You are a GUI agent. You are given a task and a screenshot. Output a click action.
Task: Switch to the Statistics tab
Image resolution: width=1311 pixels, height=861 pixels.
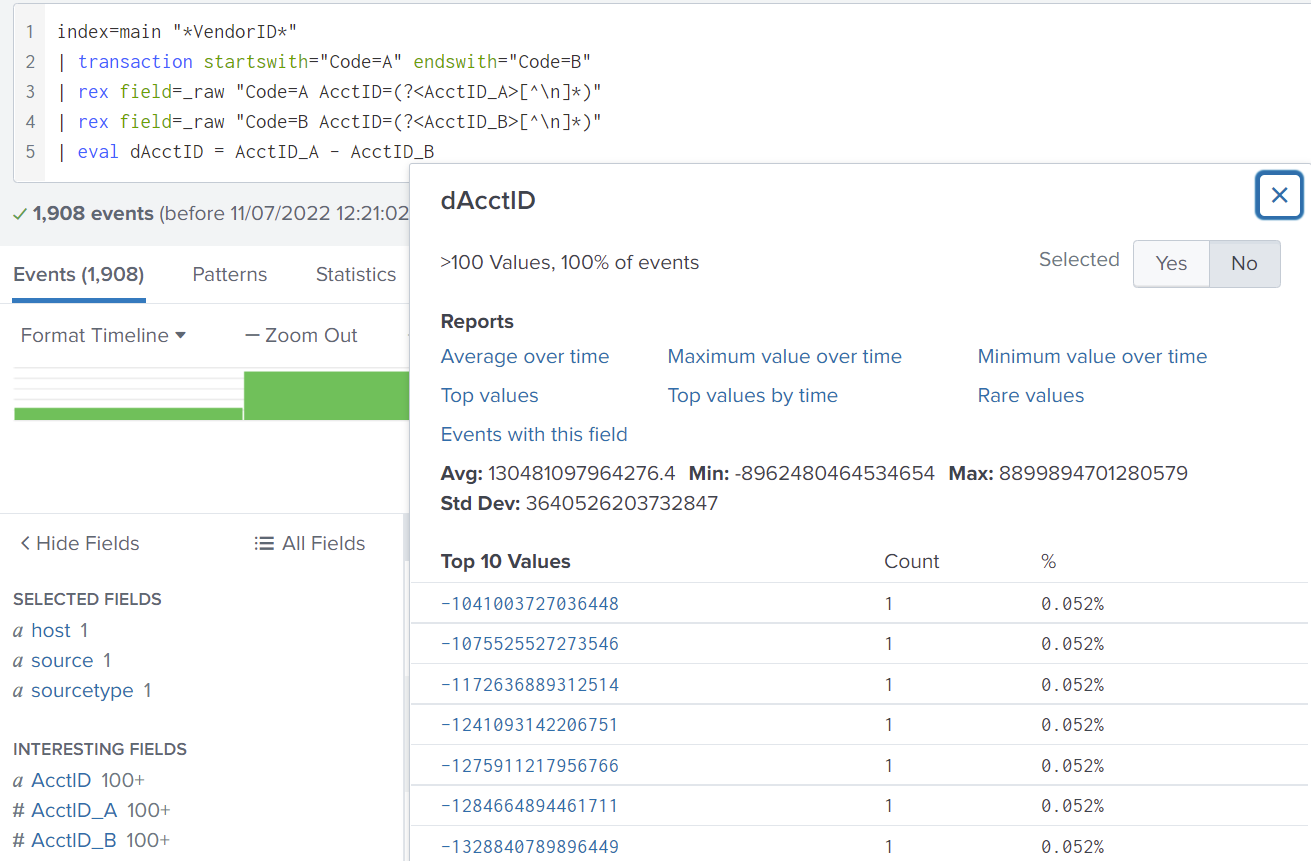(355, 275)
